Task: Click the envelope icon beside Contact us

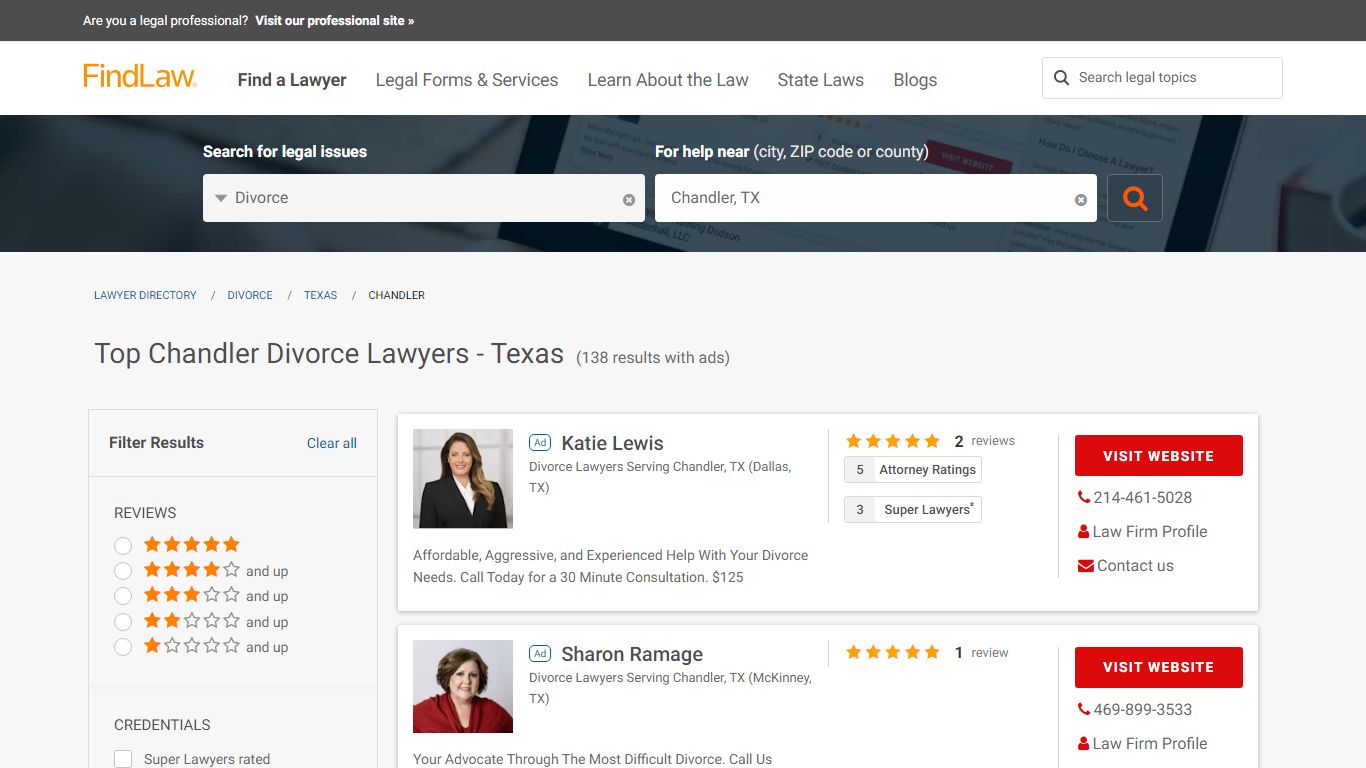Action: (x=1085, y=566)
